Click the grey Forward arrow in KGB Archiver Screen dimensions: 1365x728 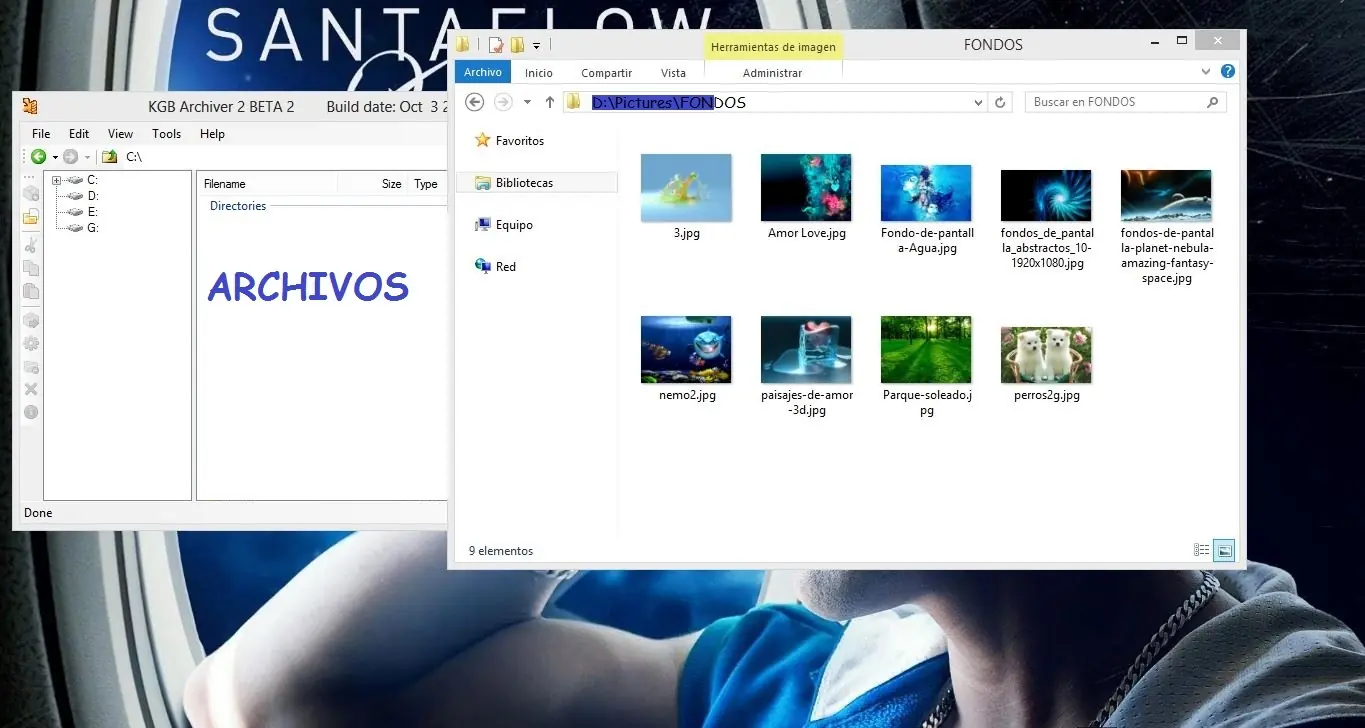[x=70, y=156]
